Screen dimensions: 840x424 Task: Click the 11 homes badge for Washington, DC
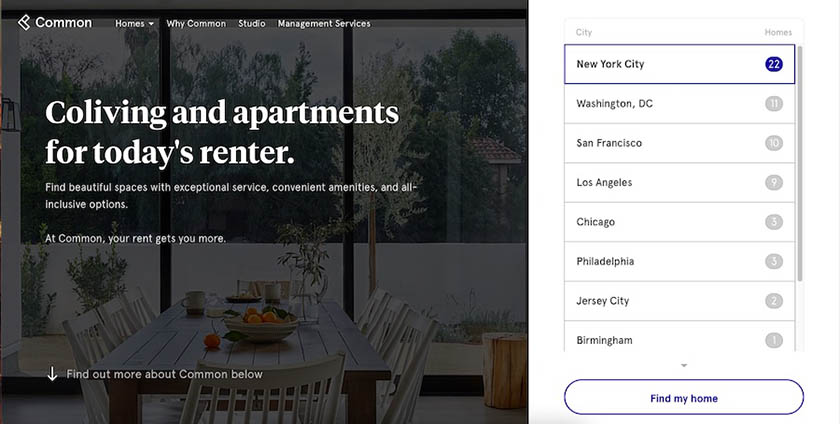tap(774, 103)
